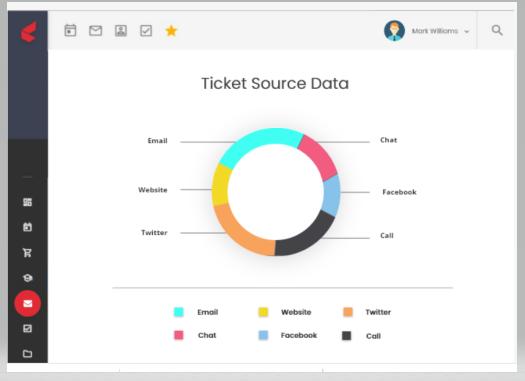Viewport: 525px width, 381px height.
Task: Click the Twitter orange legend swatch
Action: point(348,312)
